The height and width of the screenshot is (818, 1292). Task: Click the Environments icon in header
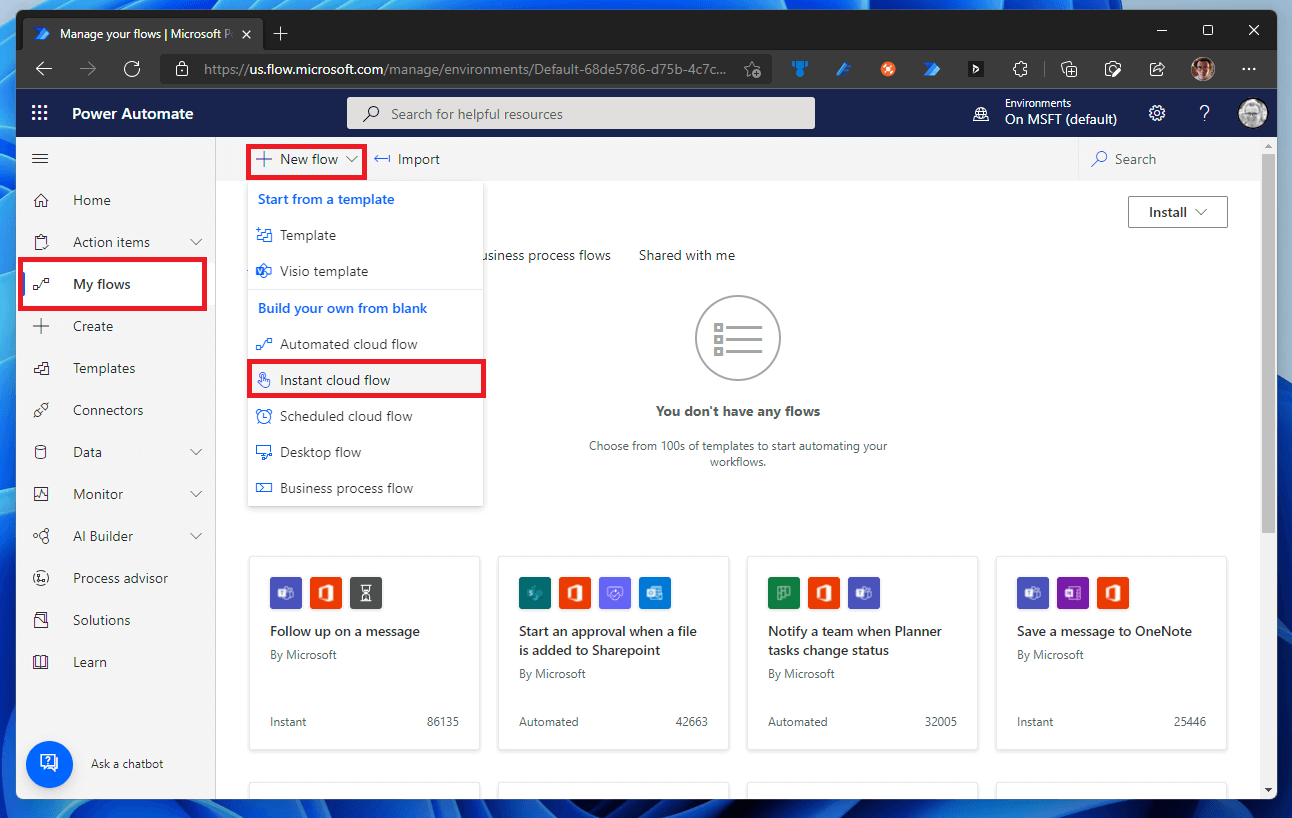pos(981,115)
